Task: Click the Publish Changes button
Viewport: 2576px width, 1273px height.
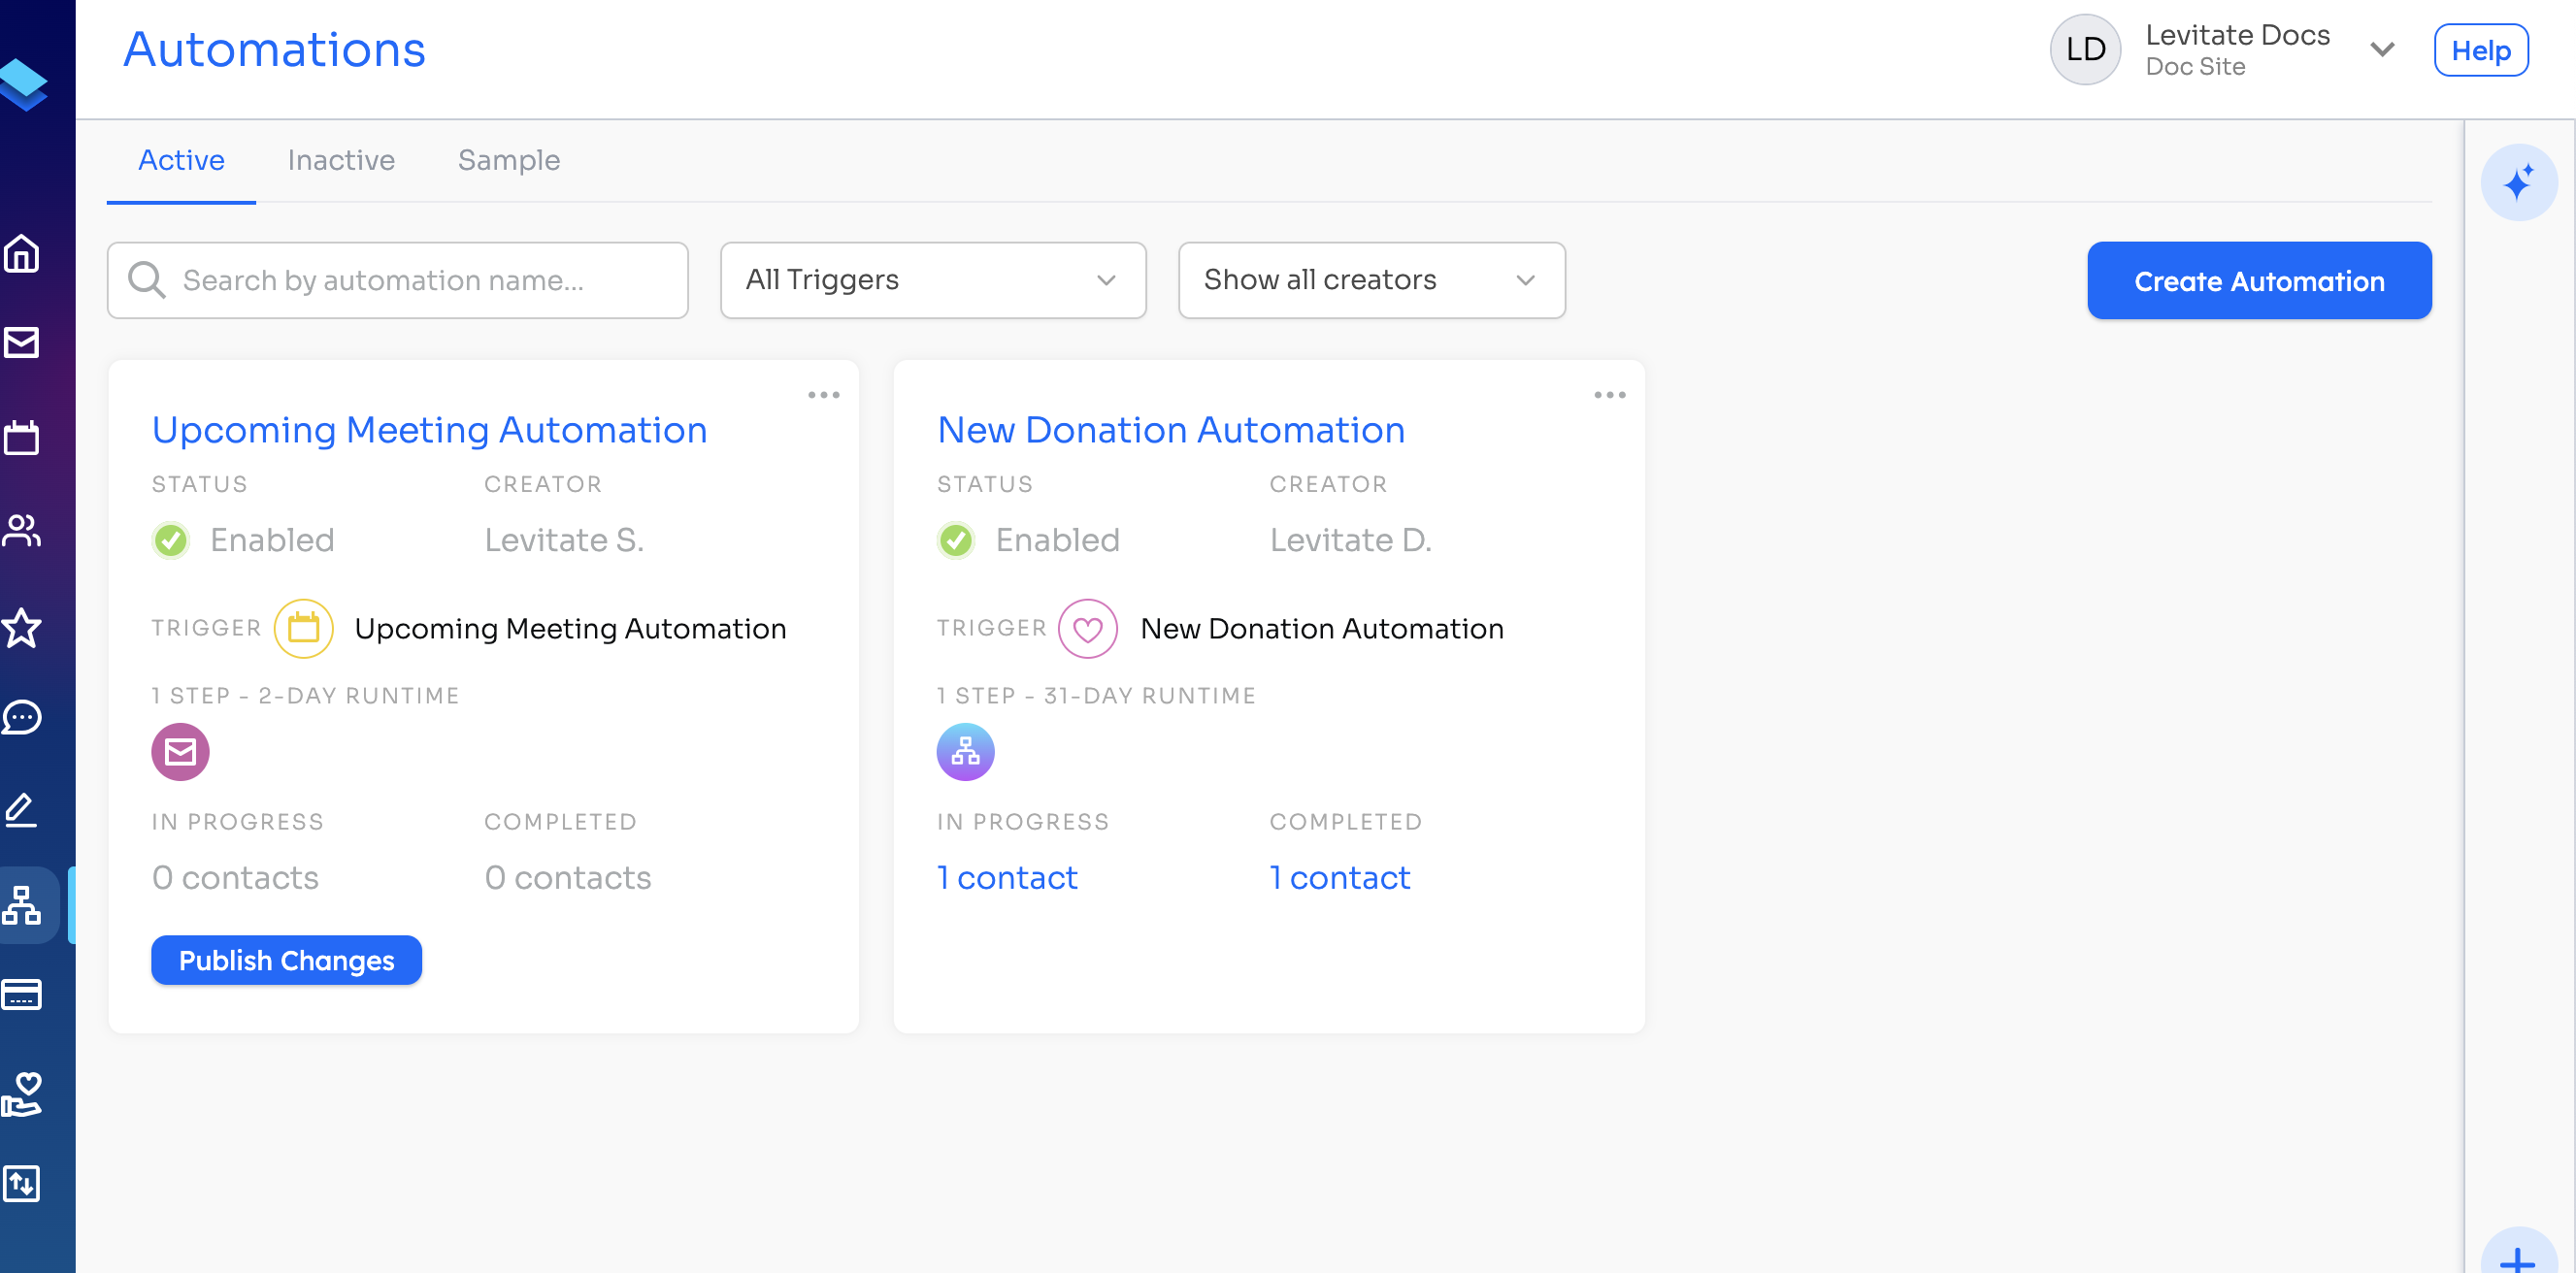Action: [x=286, y=960]
